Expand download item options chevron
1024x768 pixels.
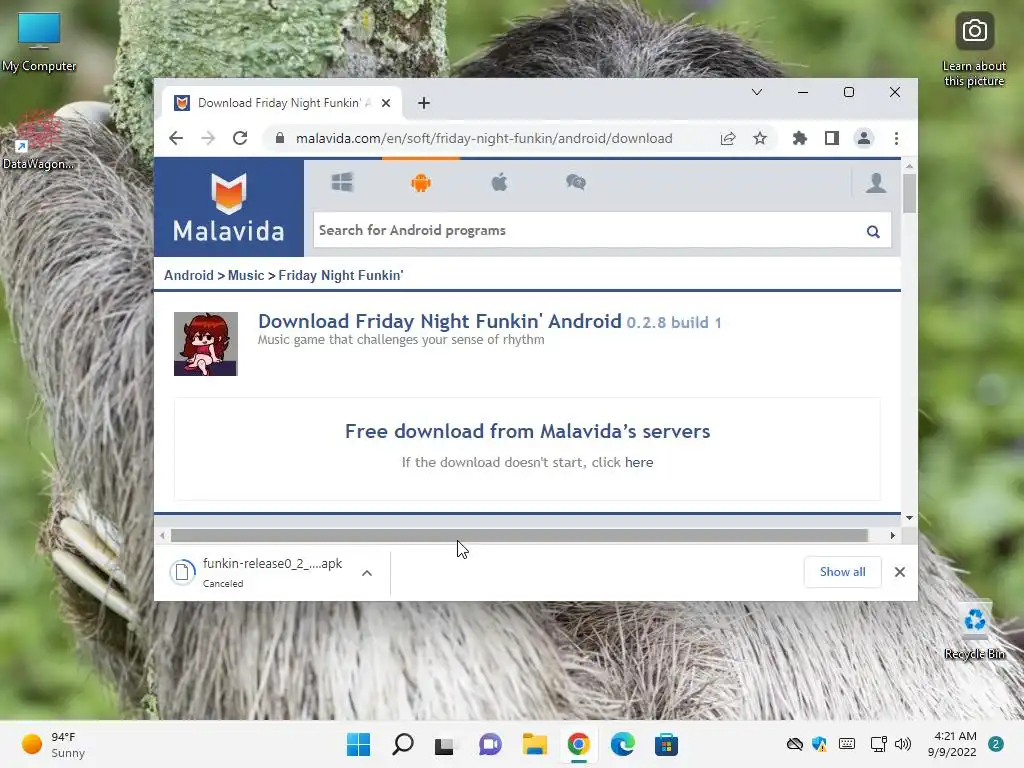(x=367, y=573)
